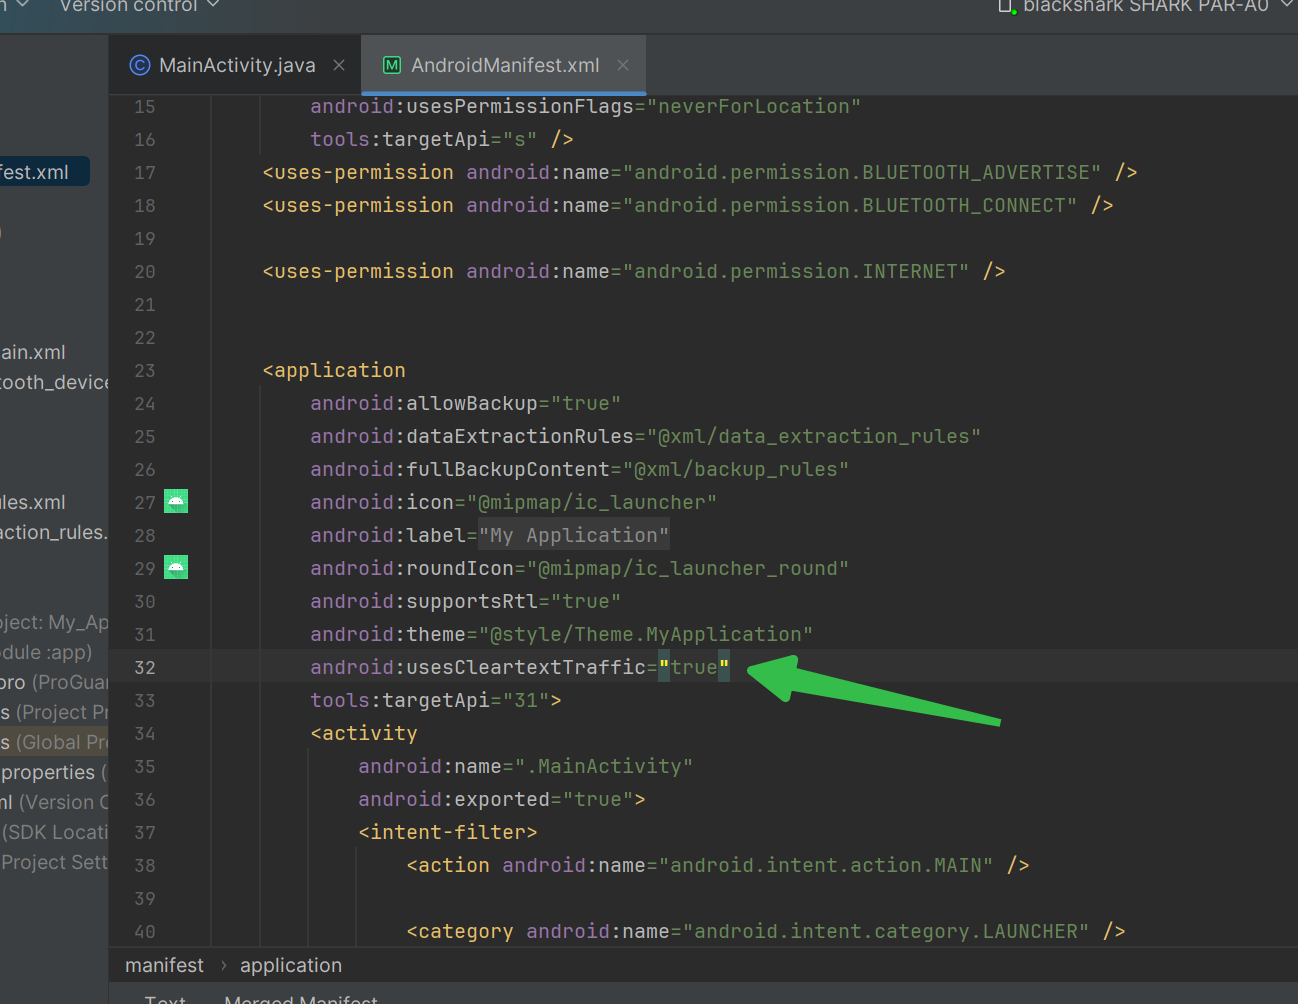Image resolution: width=1298 pixels, height=1004 pixels.
Task: Click the neverForLocation attribute value
Action: click(x=754, y=106)
